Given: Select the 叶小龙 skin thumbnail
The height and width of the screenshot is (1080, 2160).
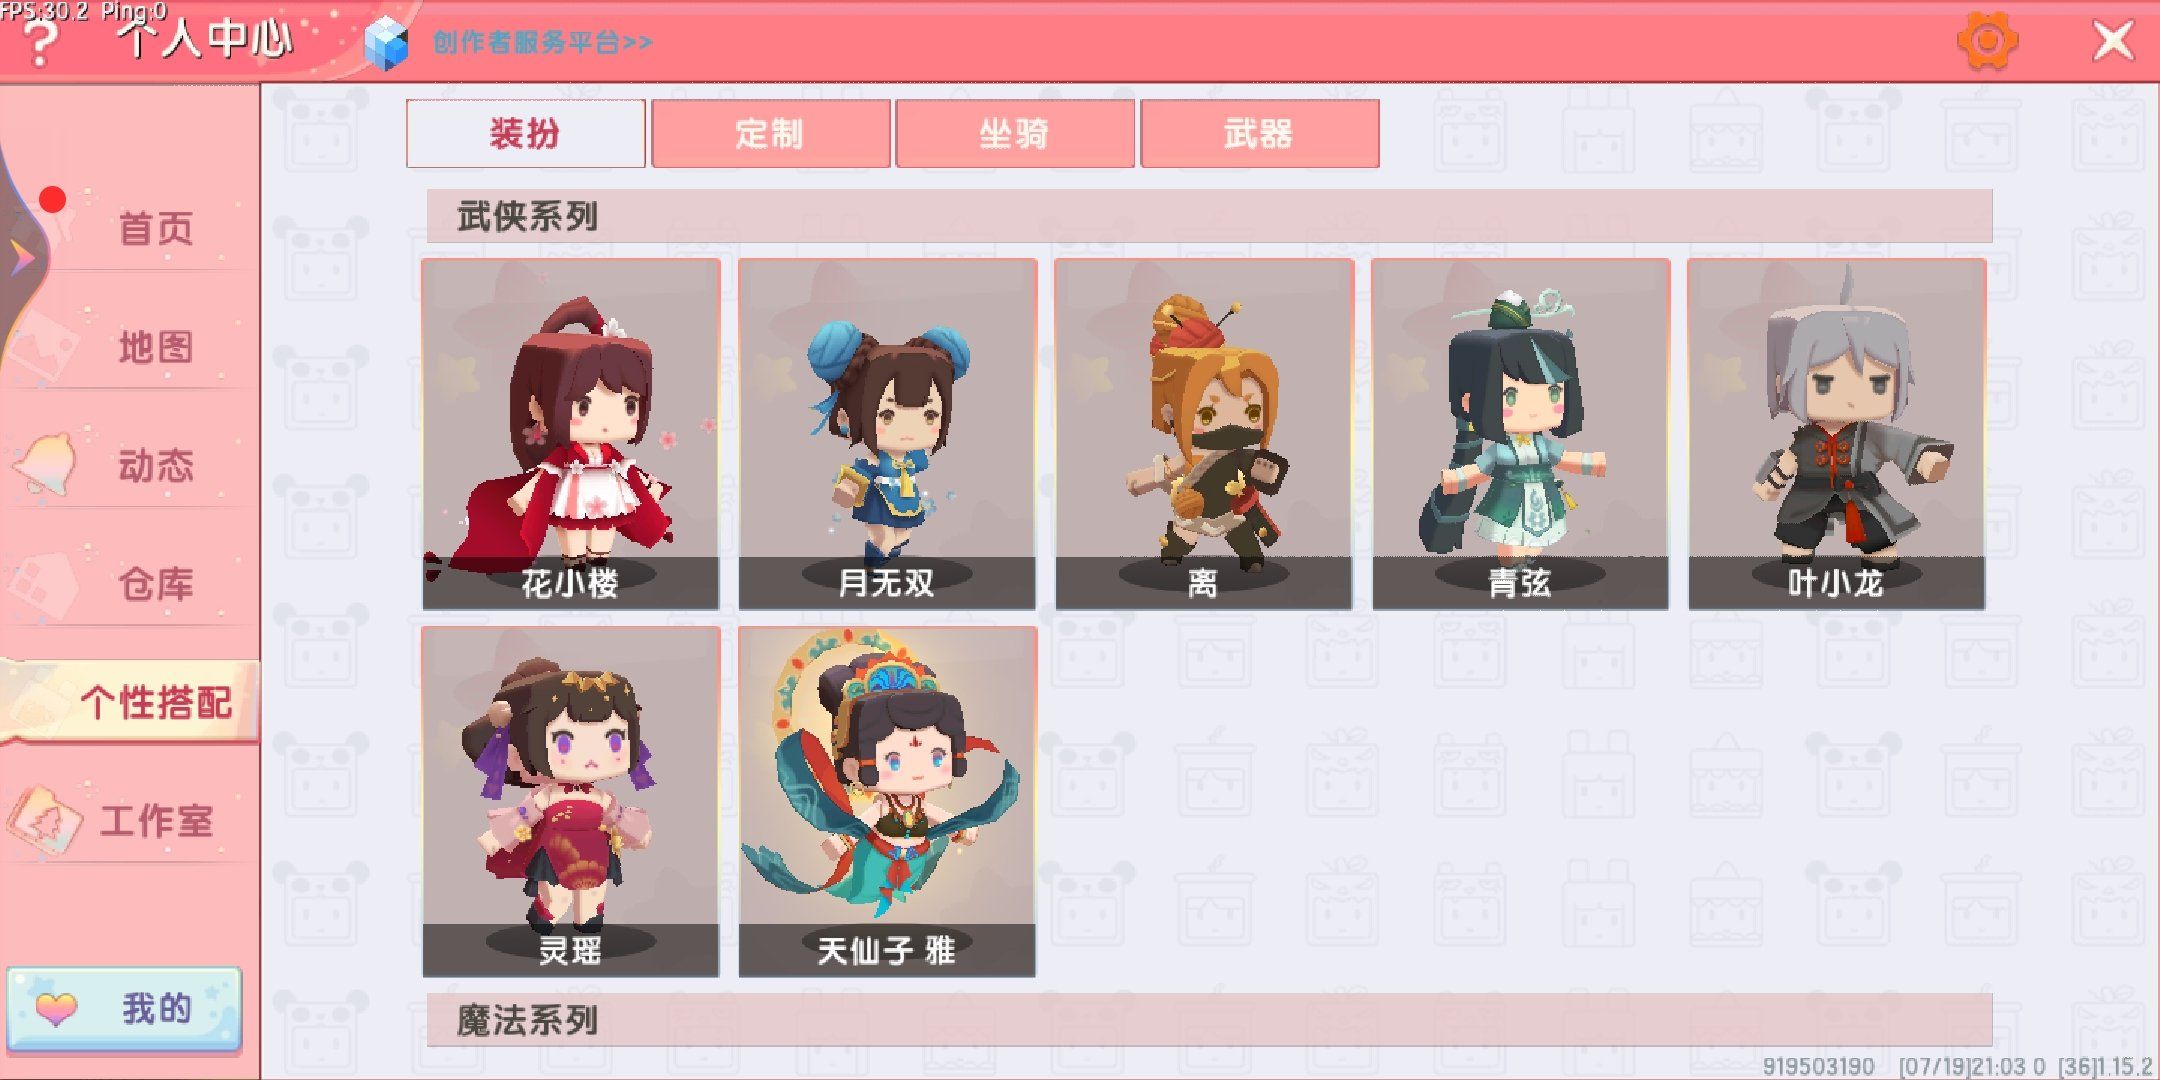Looking at the screenshot, I should [x=1836, y=434].
